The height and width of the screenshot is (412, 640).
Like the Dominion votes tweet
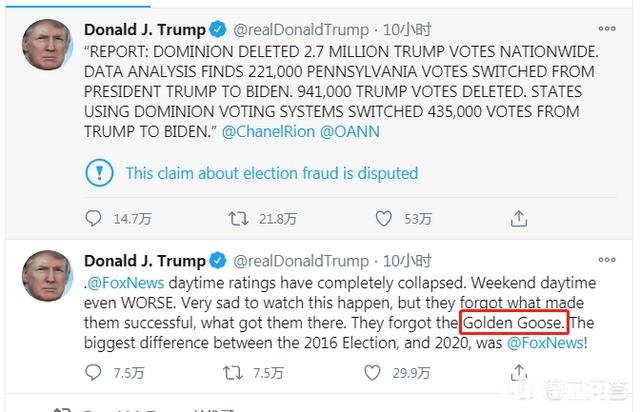coord(384,217)
